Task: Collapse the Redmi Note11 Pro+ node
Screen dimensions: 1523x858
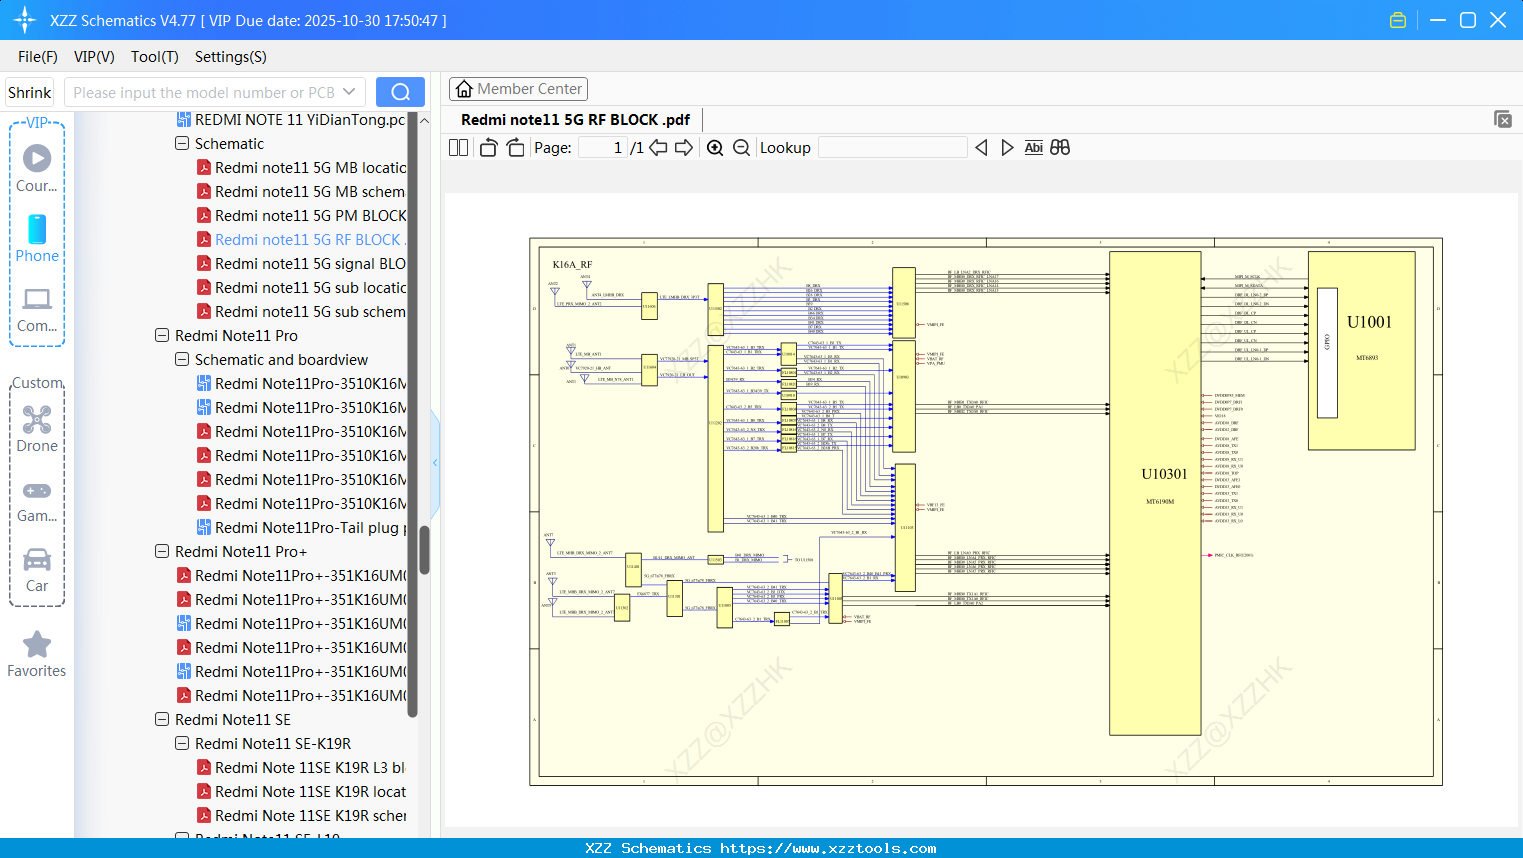Action: pos(162,552)
